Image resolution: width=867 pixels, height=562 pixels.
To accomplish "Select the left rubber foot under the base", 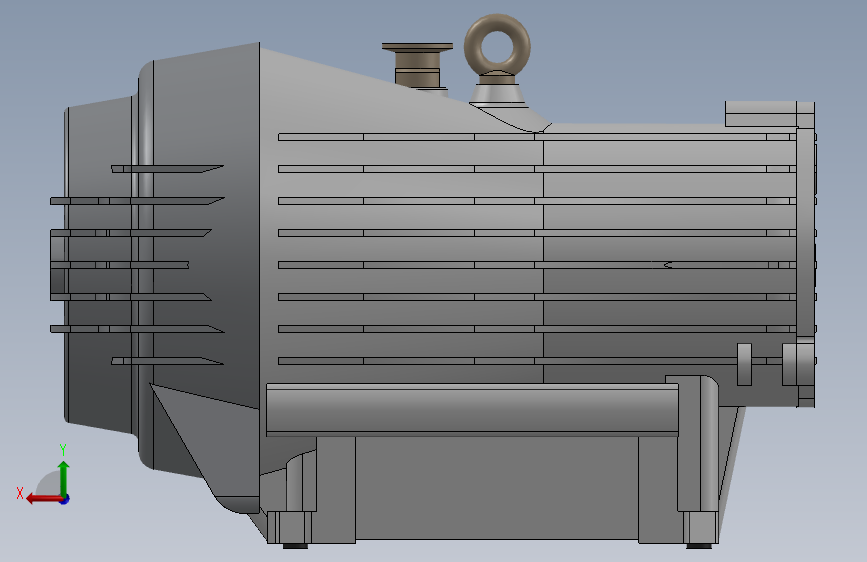I will (x=295, y=546).
